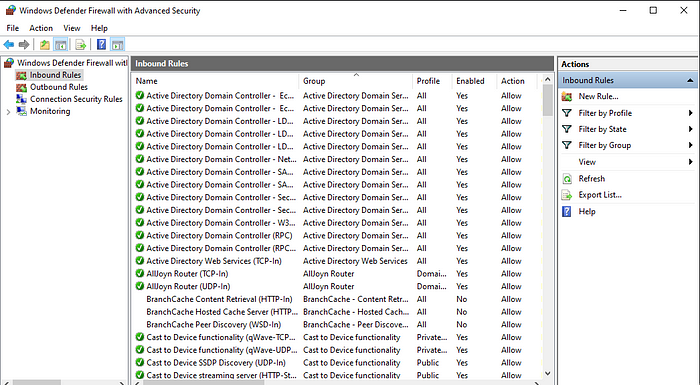The width and height of the screenshot is (700, 385).
Task: Toggle Show/Hide Action Pane toolbar icon
Action: click(x=117, y=45)
